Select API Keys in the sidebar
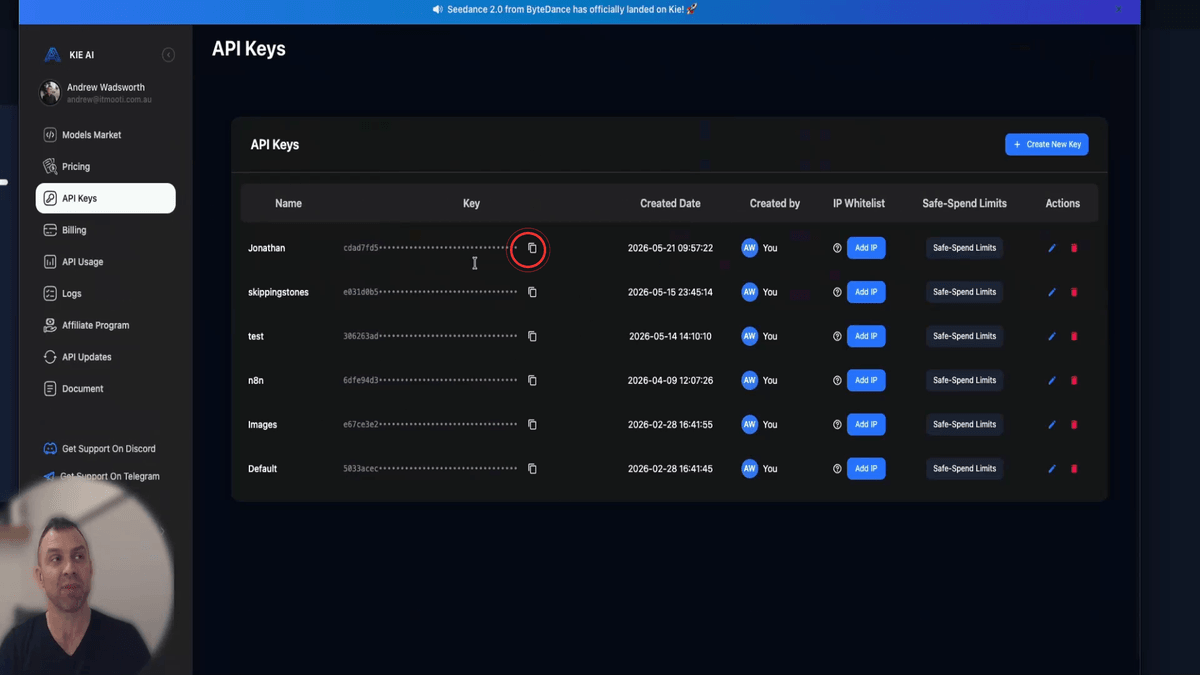Image resolution: width=1200 pixels, height=675 pixels. coord(105,198)
